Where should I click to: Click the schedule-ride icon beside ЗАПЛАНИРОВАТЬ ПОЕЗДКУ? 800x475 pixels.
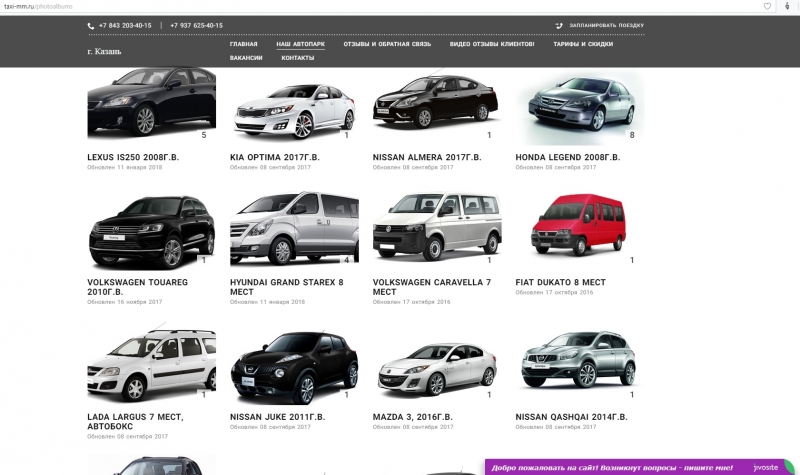coord(559,25)
